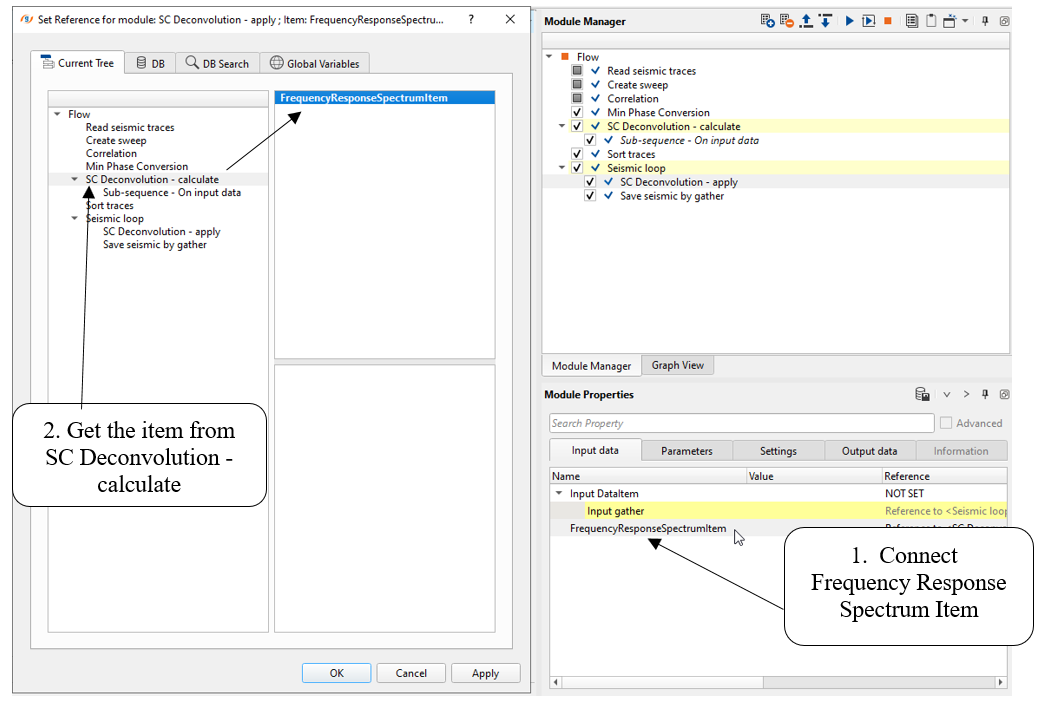Uncheck the Sort traces module checkbox

578,154
